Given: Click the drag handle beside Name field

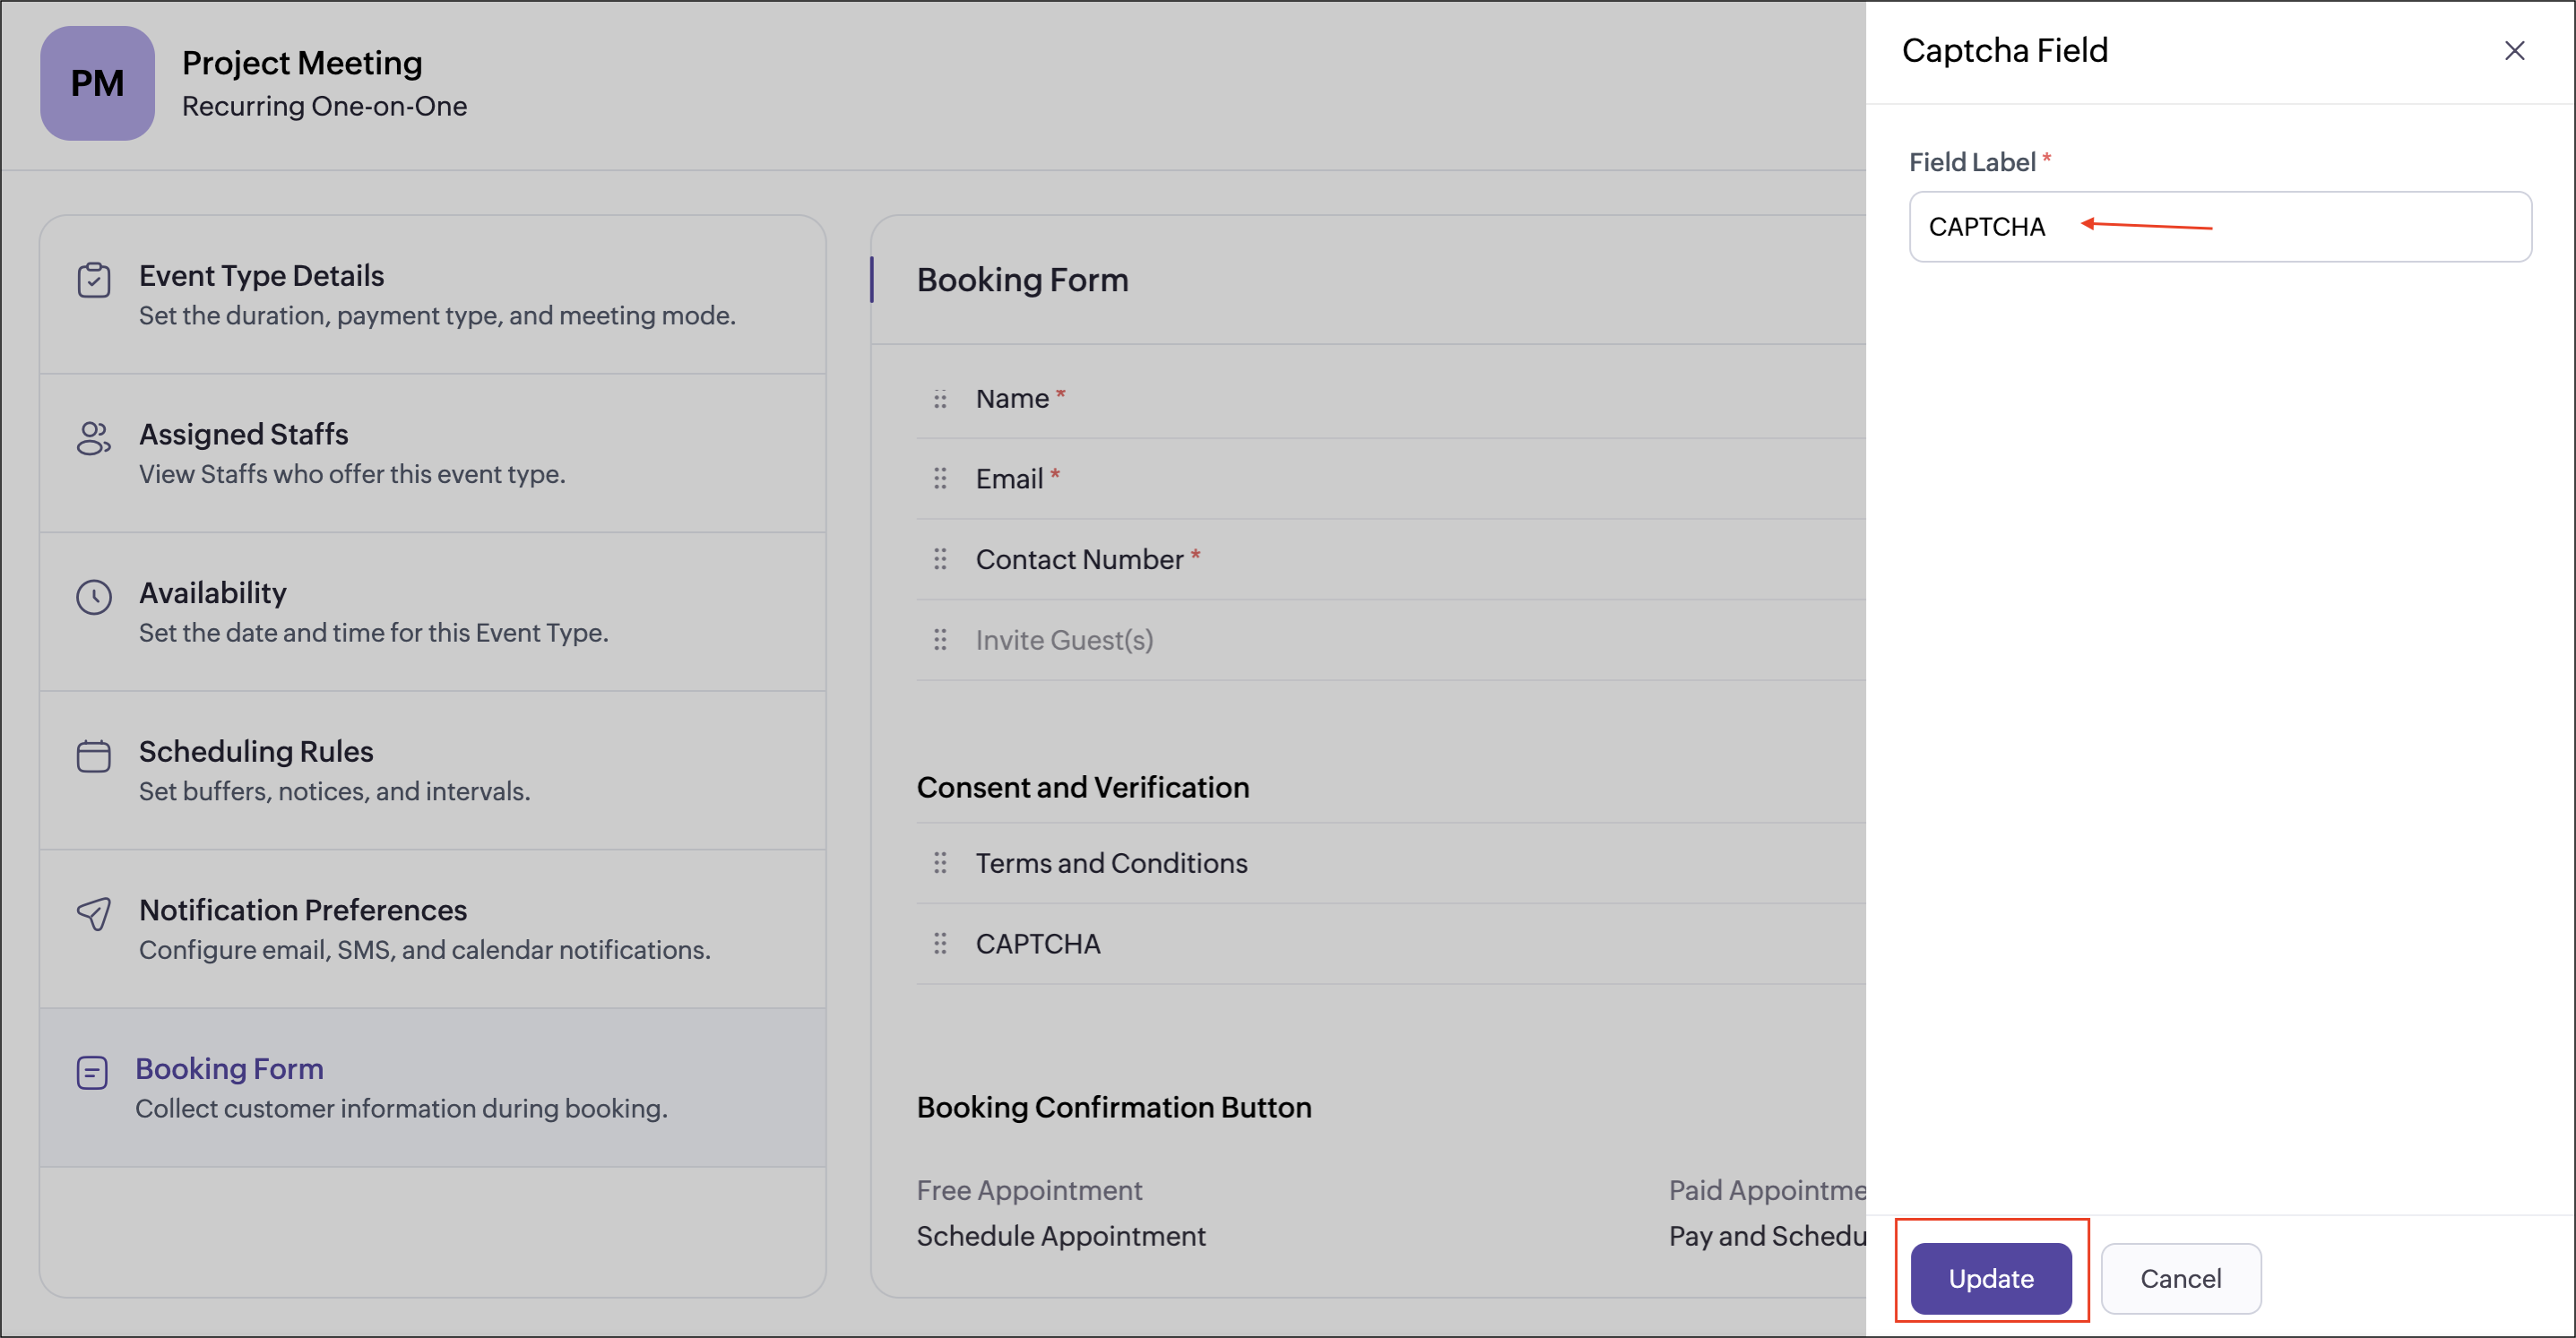Looking at the screenshot, I should [940, 399].
